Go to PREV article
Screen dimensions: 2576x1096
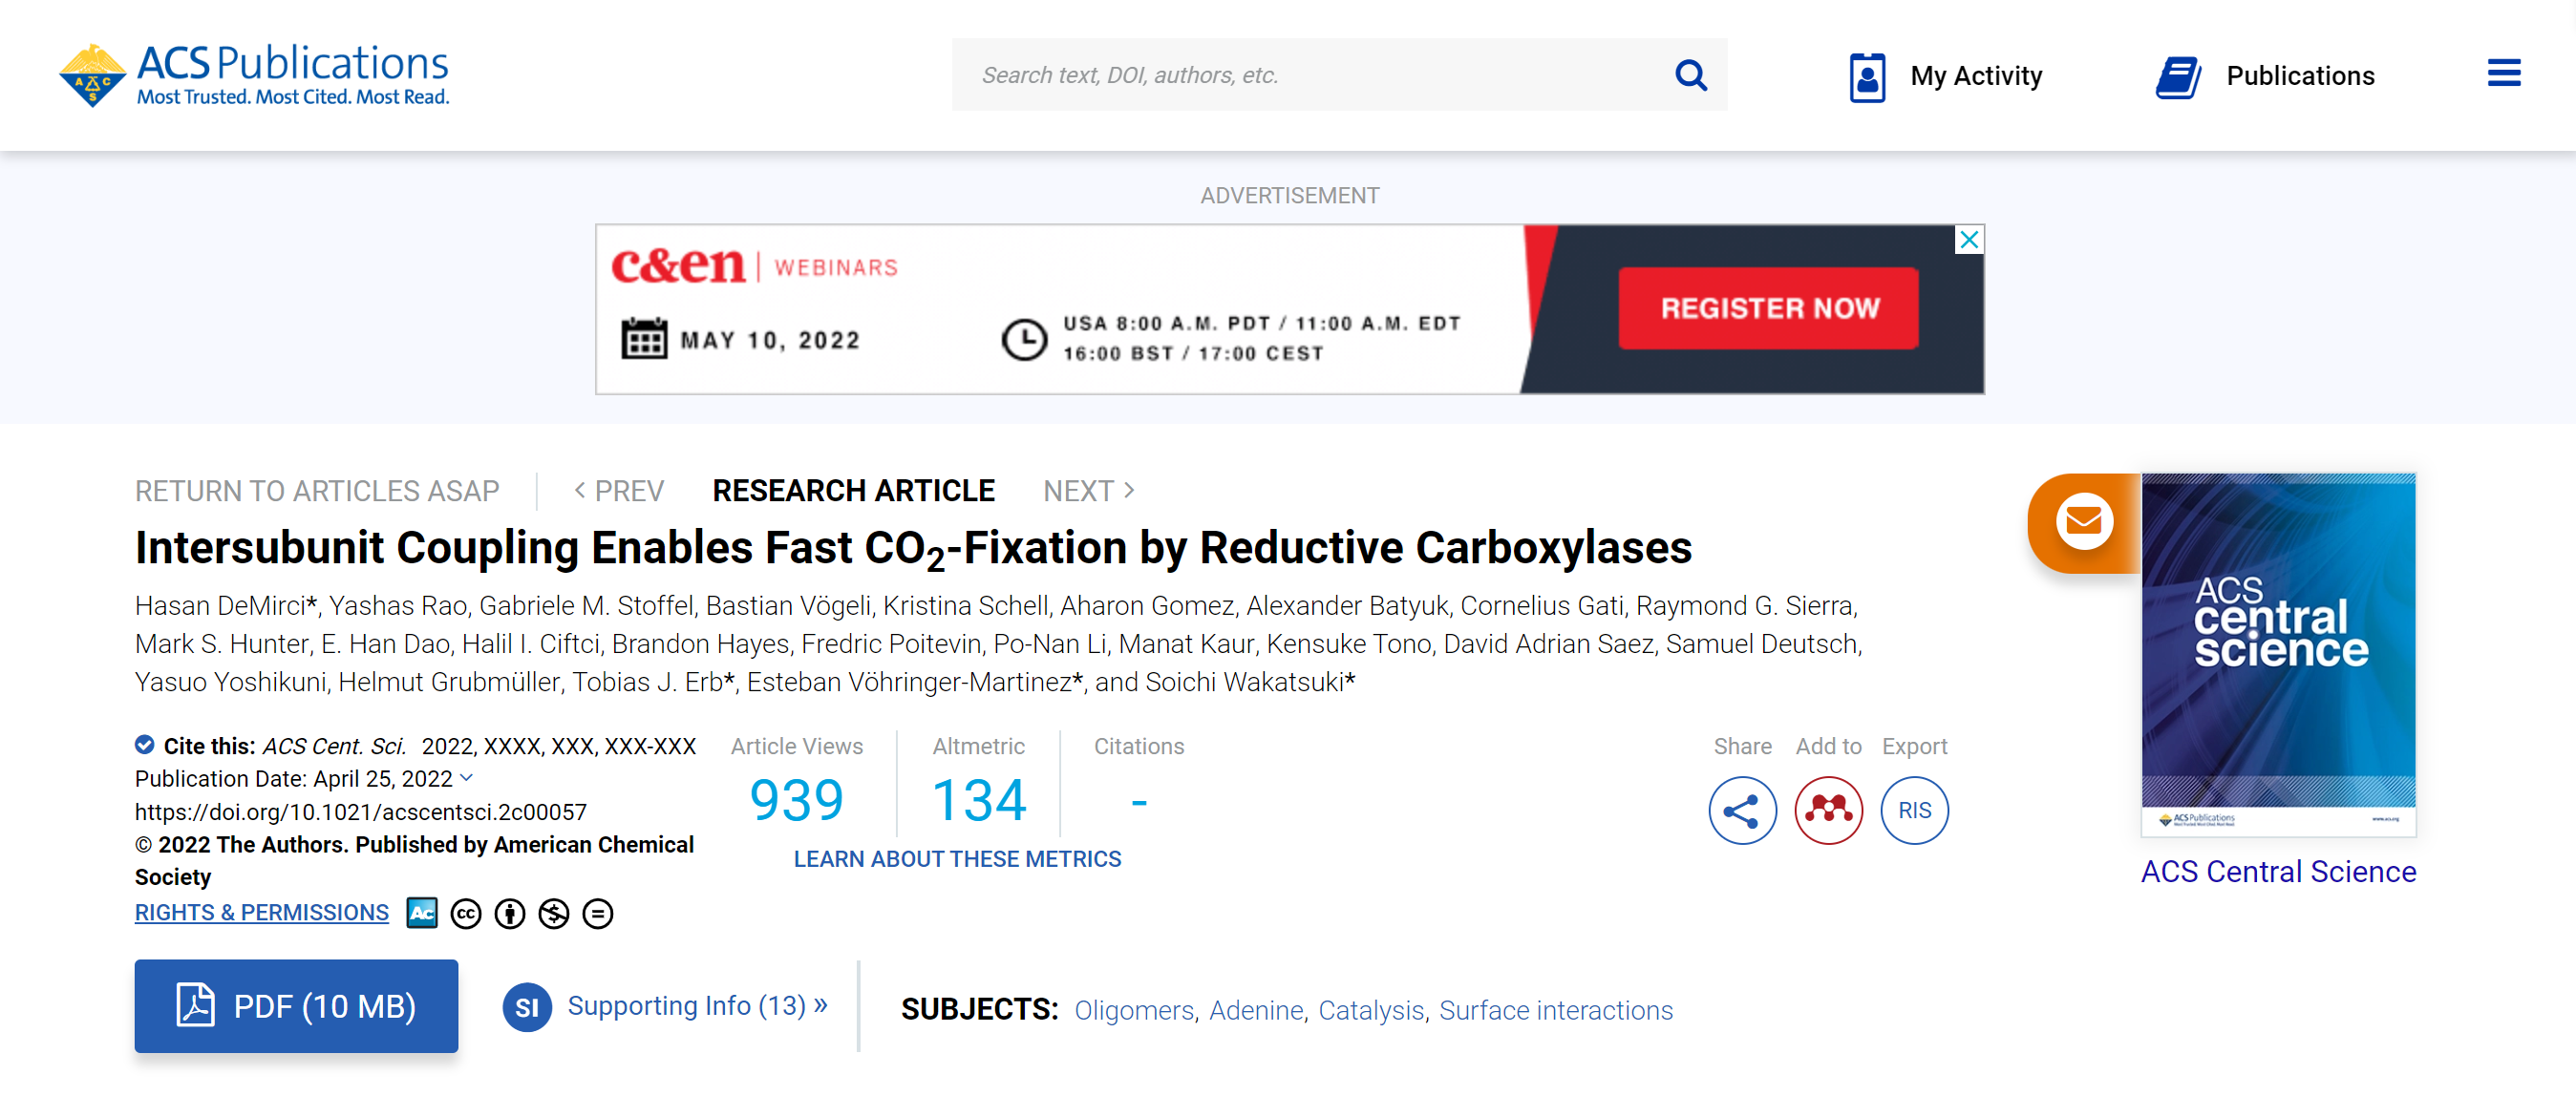[619, 491]
